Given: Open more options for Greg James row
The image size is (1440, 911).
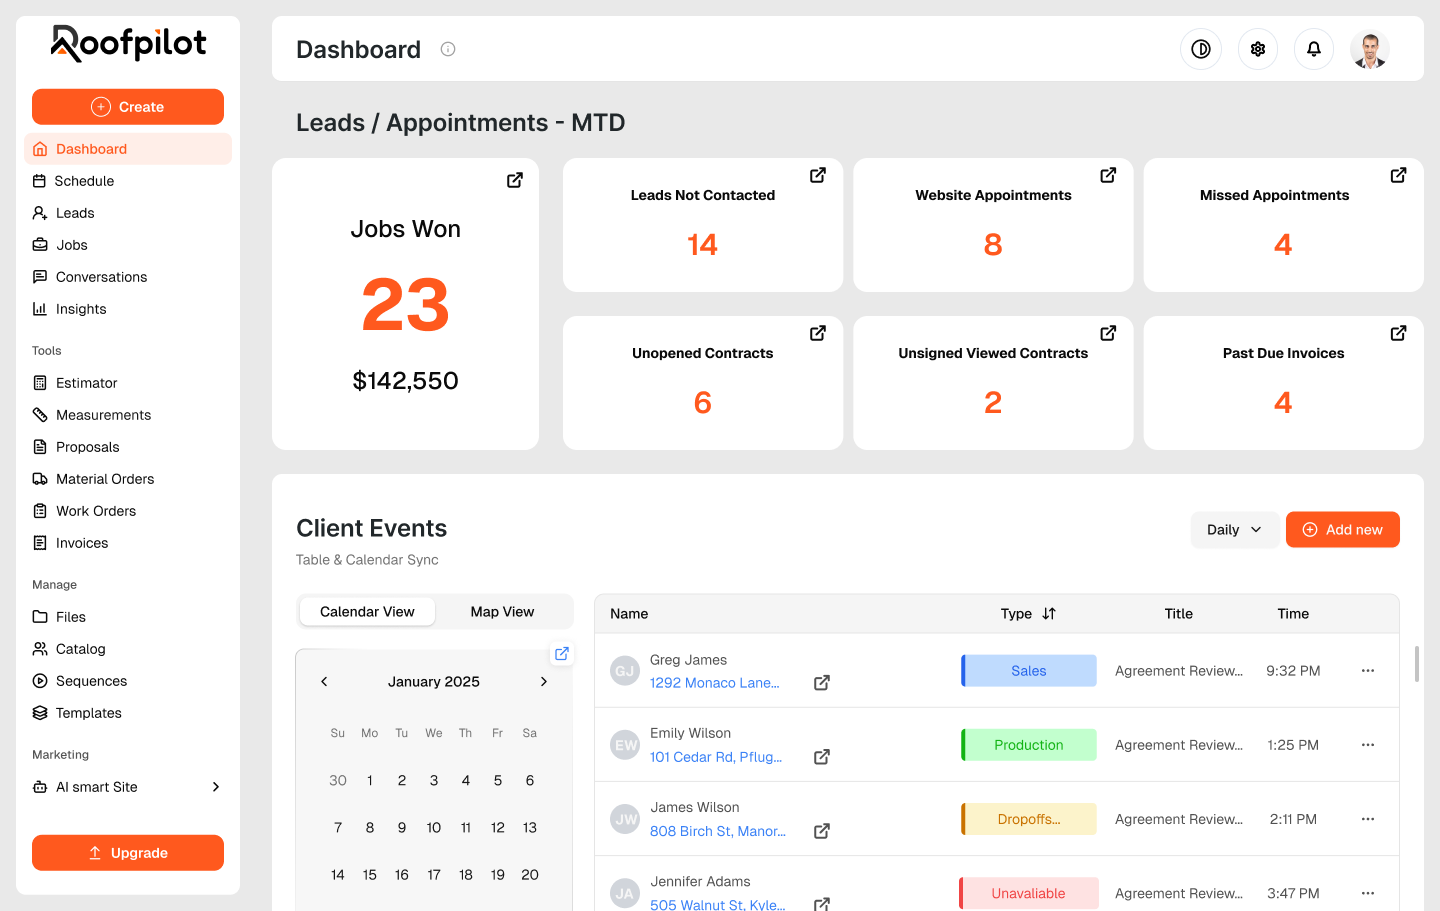Looking at the screenshot, I should 1368,671.
